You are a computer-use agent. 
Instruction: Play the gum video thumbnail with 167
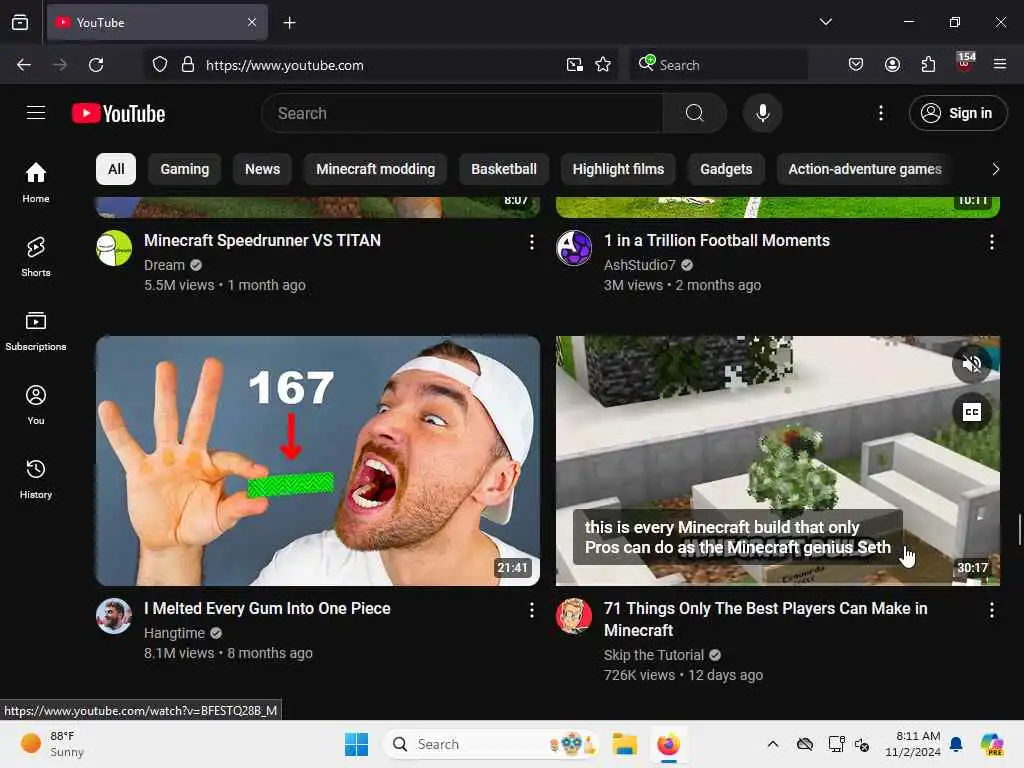click(318, 460)
